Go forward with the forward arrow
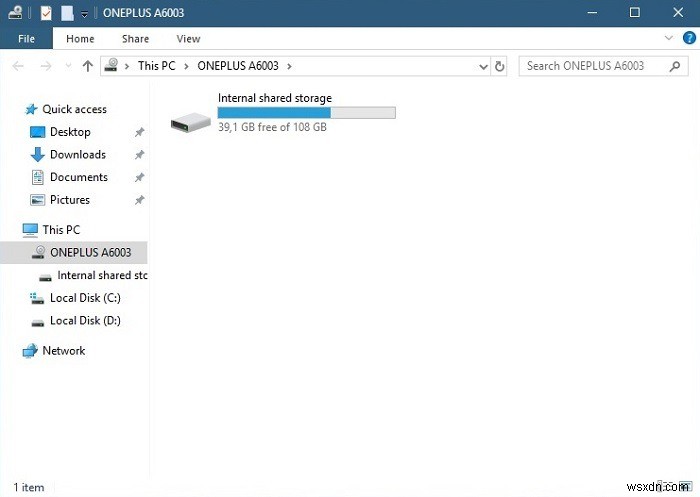Screen dimensions: 700x497 pyautogui.click(x=46, y=66)
